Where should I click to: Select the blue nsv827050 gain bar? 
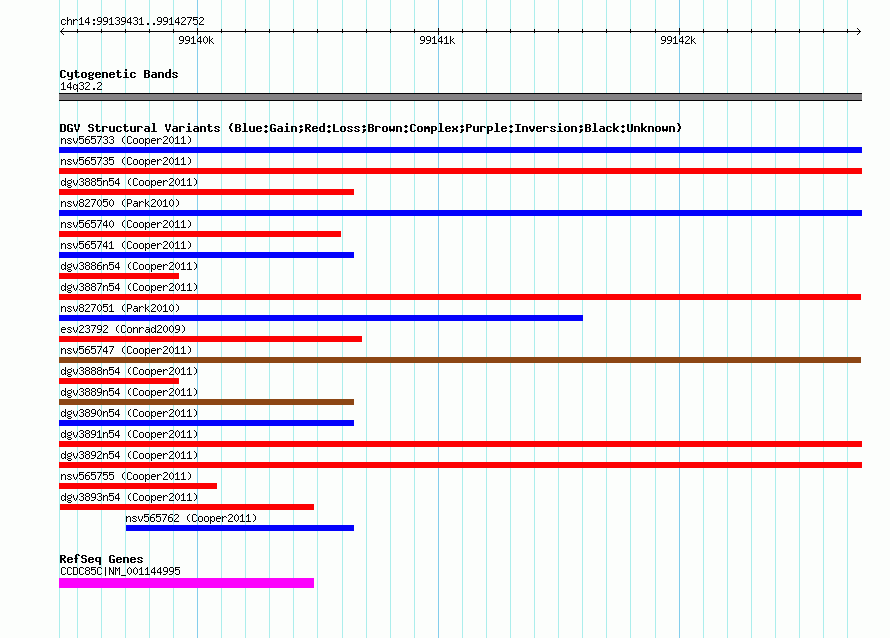click(460, 213)
